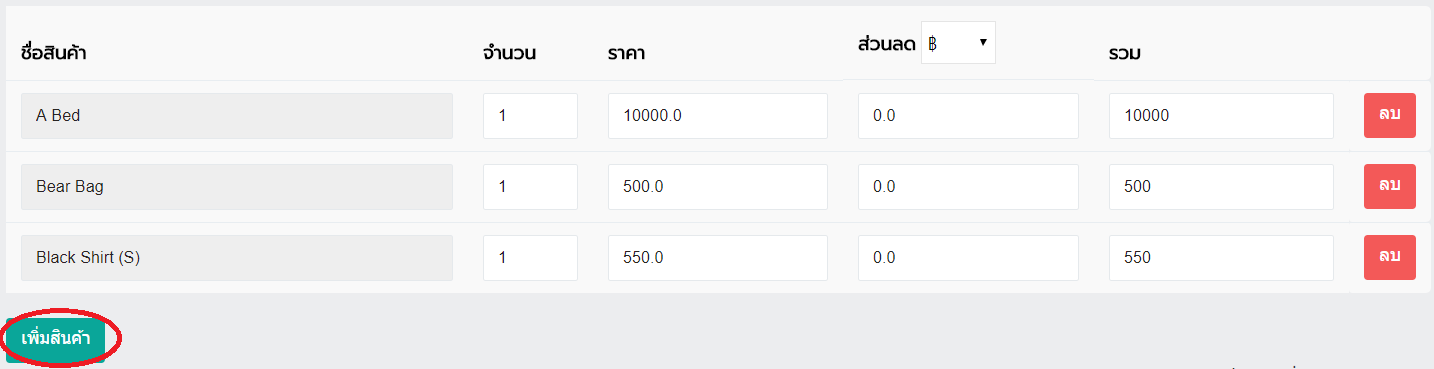The image size is (1434, 369).
Task: Focus the price field showing 550.0
Action: (x=718, y=258)
